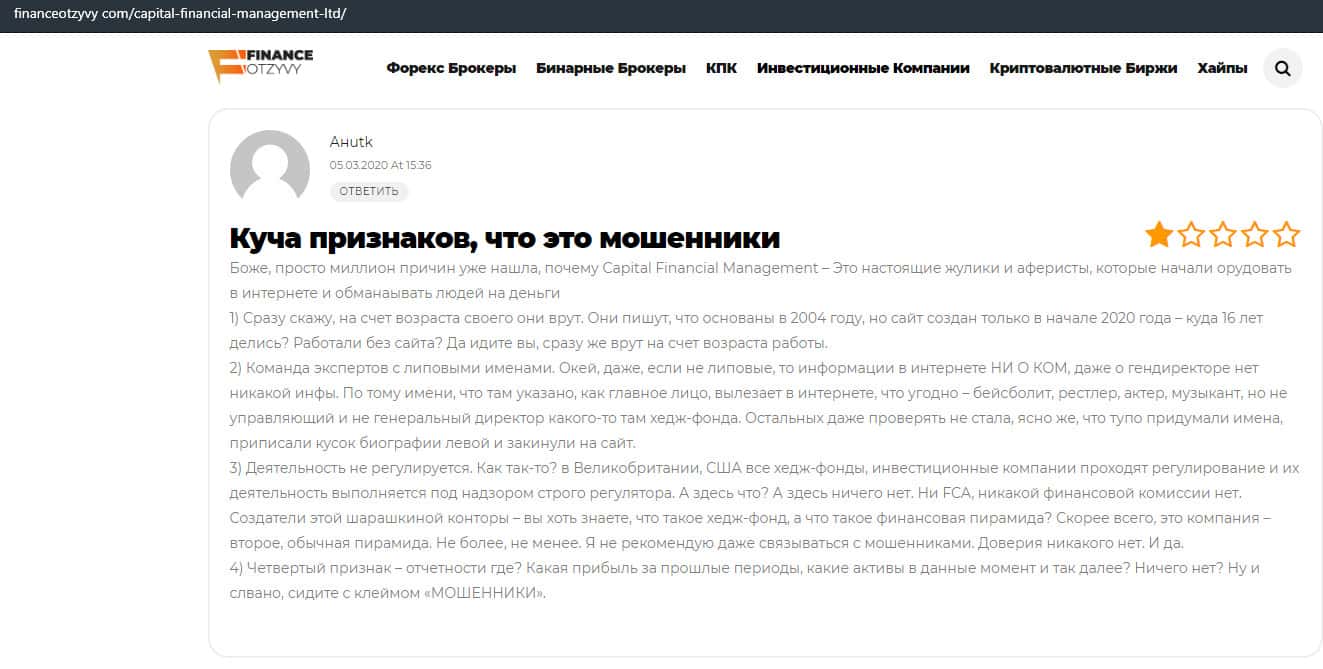This screenshot has width=1323, height=669.
Task: Click the ОТВЕТИТЬ reply button
Action: click(369, 191)
